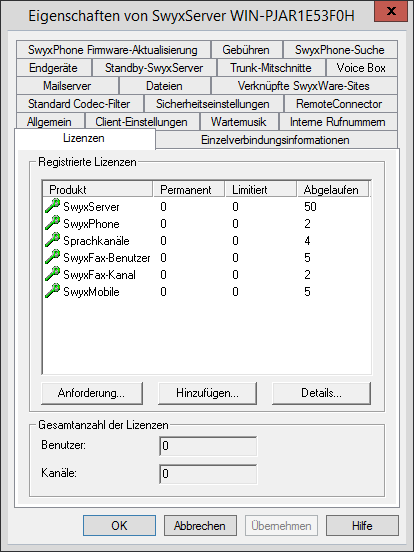Click the Abgelaufen value in SwyxFax-Benutzer row

pyautogui.click(x=307, y=258)
